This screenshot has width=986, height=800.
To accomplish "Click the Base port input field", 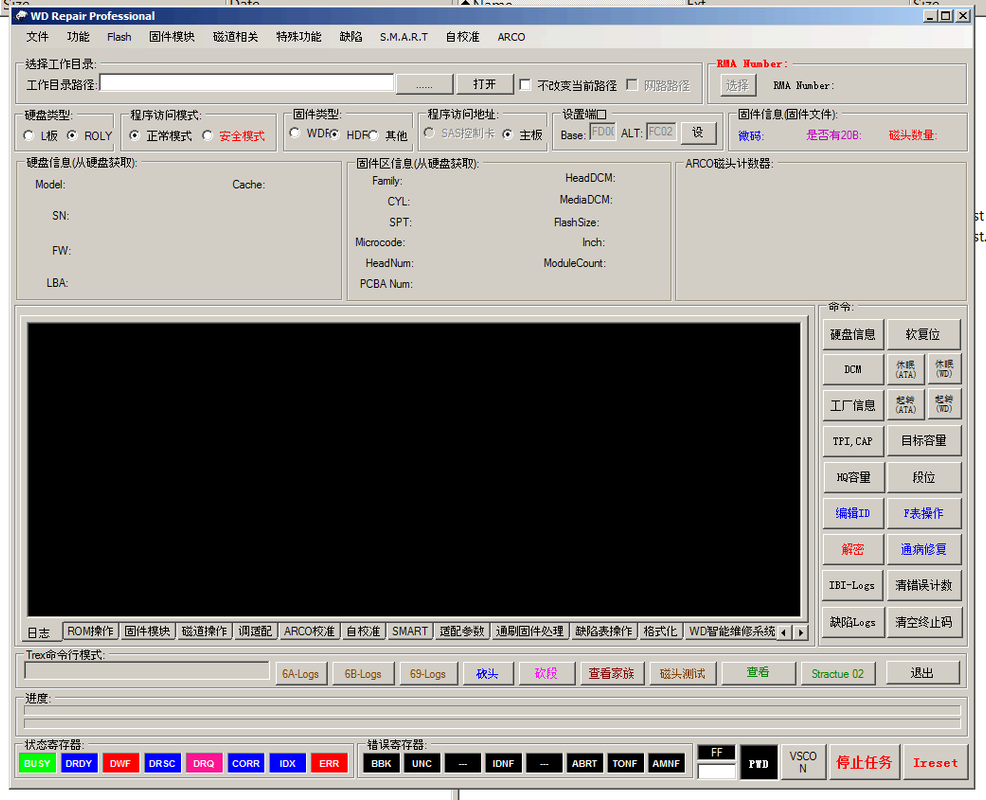I will 602,132.
